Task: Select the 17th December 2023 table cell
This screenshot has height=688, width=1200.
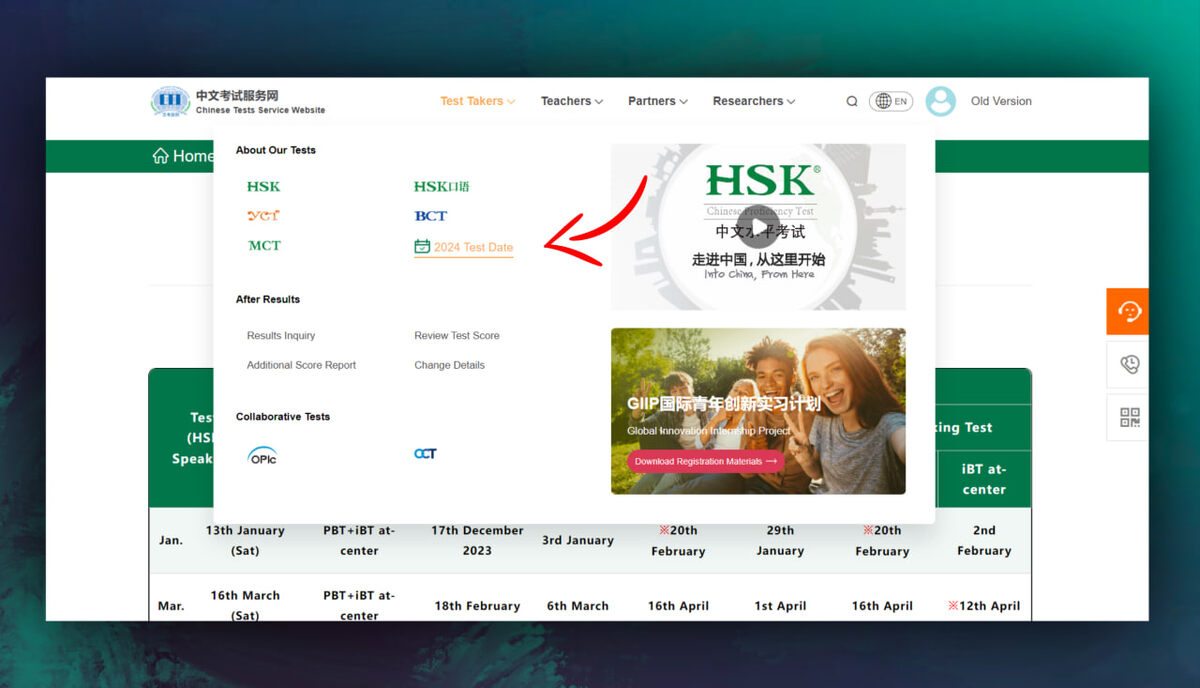Action: 477,540
